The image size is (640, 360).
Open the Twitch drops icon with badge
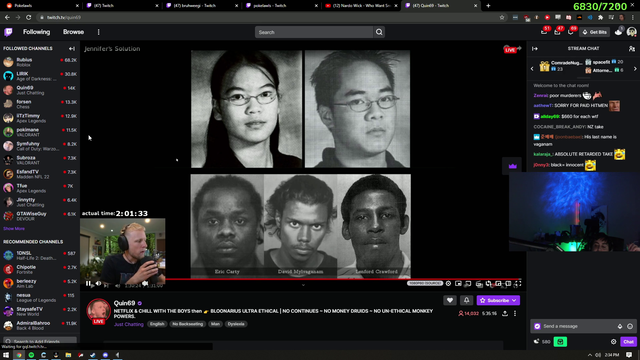(x=619, y=32)
